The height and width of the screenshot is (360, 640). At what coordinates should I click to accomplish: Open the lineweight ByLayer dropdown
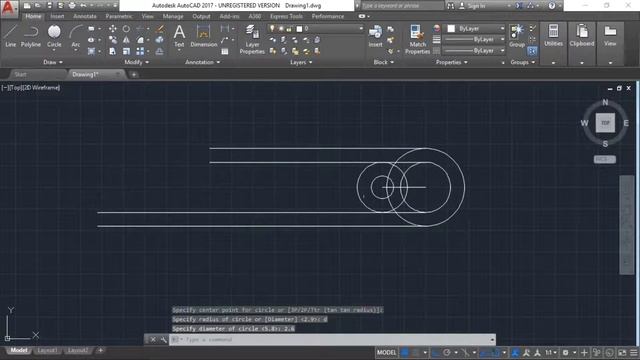[475, 40]
